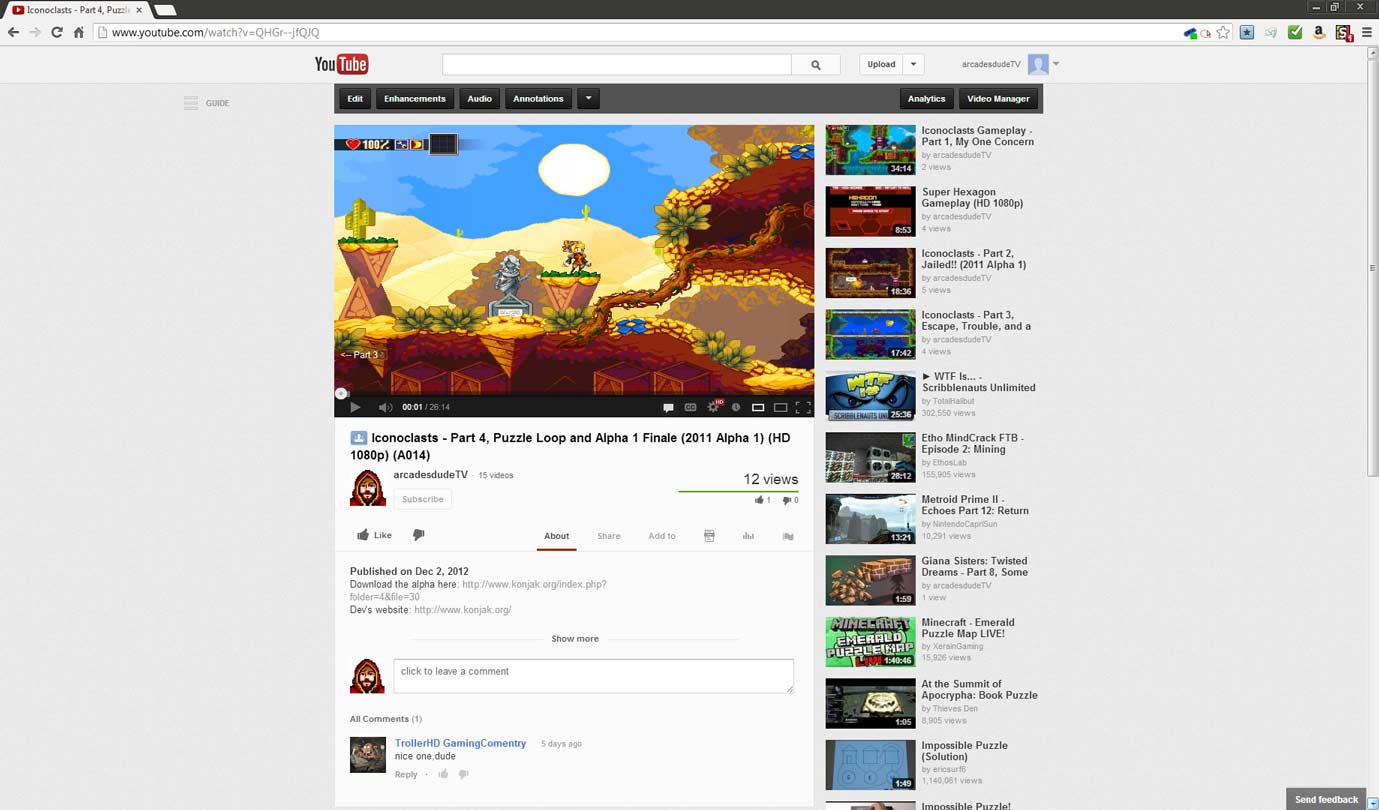Image resolution: width=1379 pixels, height=810 pixels.
Task: Expand the description with Show more
Action: coord(575,638)
